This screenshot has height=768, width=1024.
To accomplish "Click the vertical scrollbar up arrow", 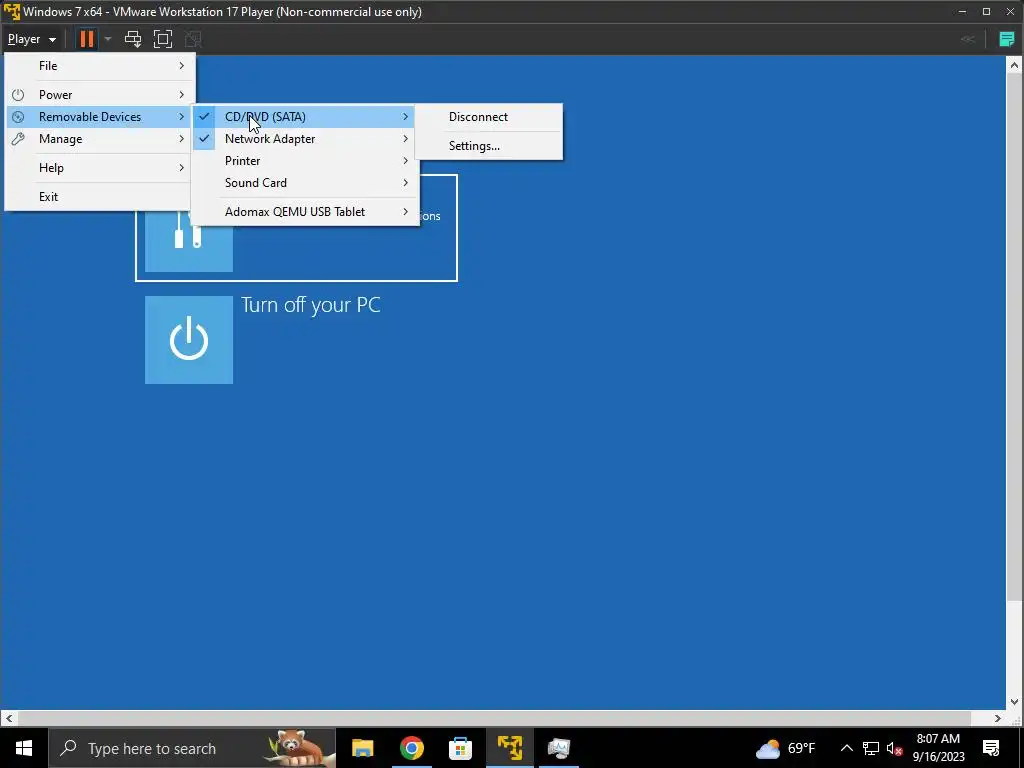I will click(x=1014, y=65).
